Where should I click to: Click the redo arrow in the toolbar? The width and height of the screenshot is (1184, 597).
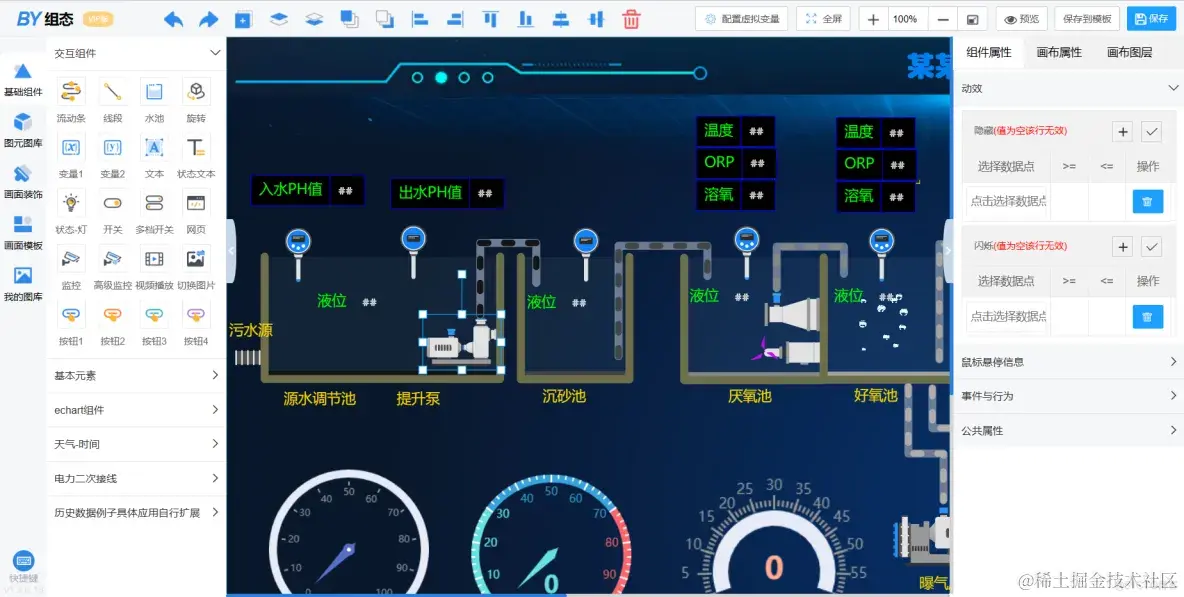[x=208, y=18]
